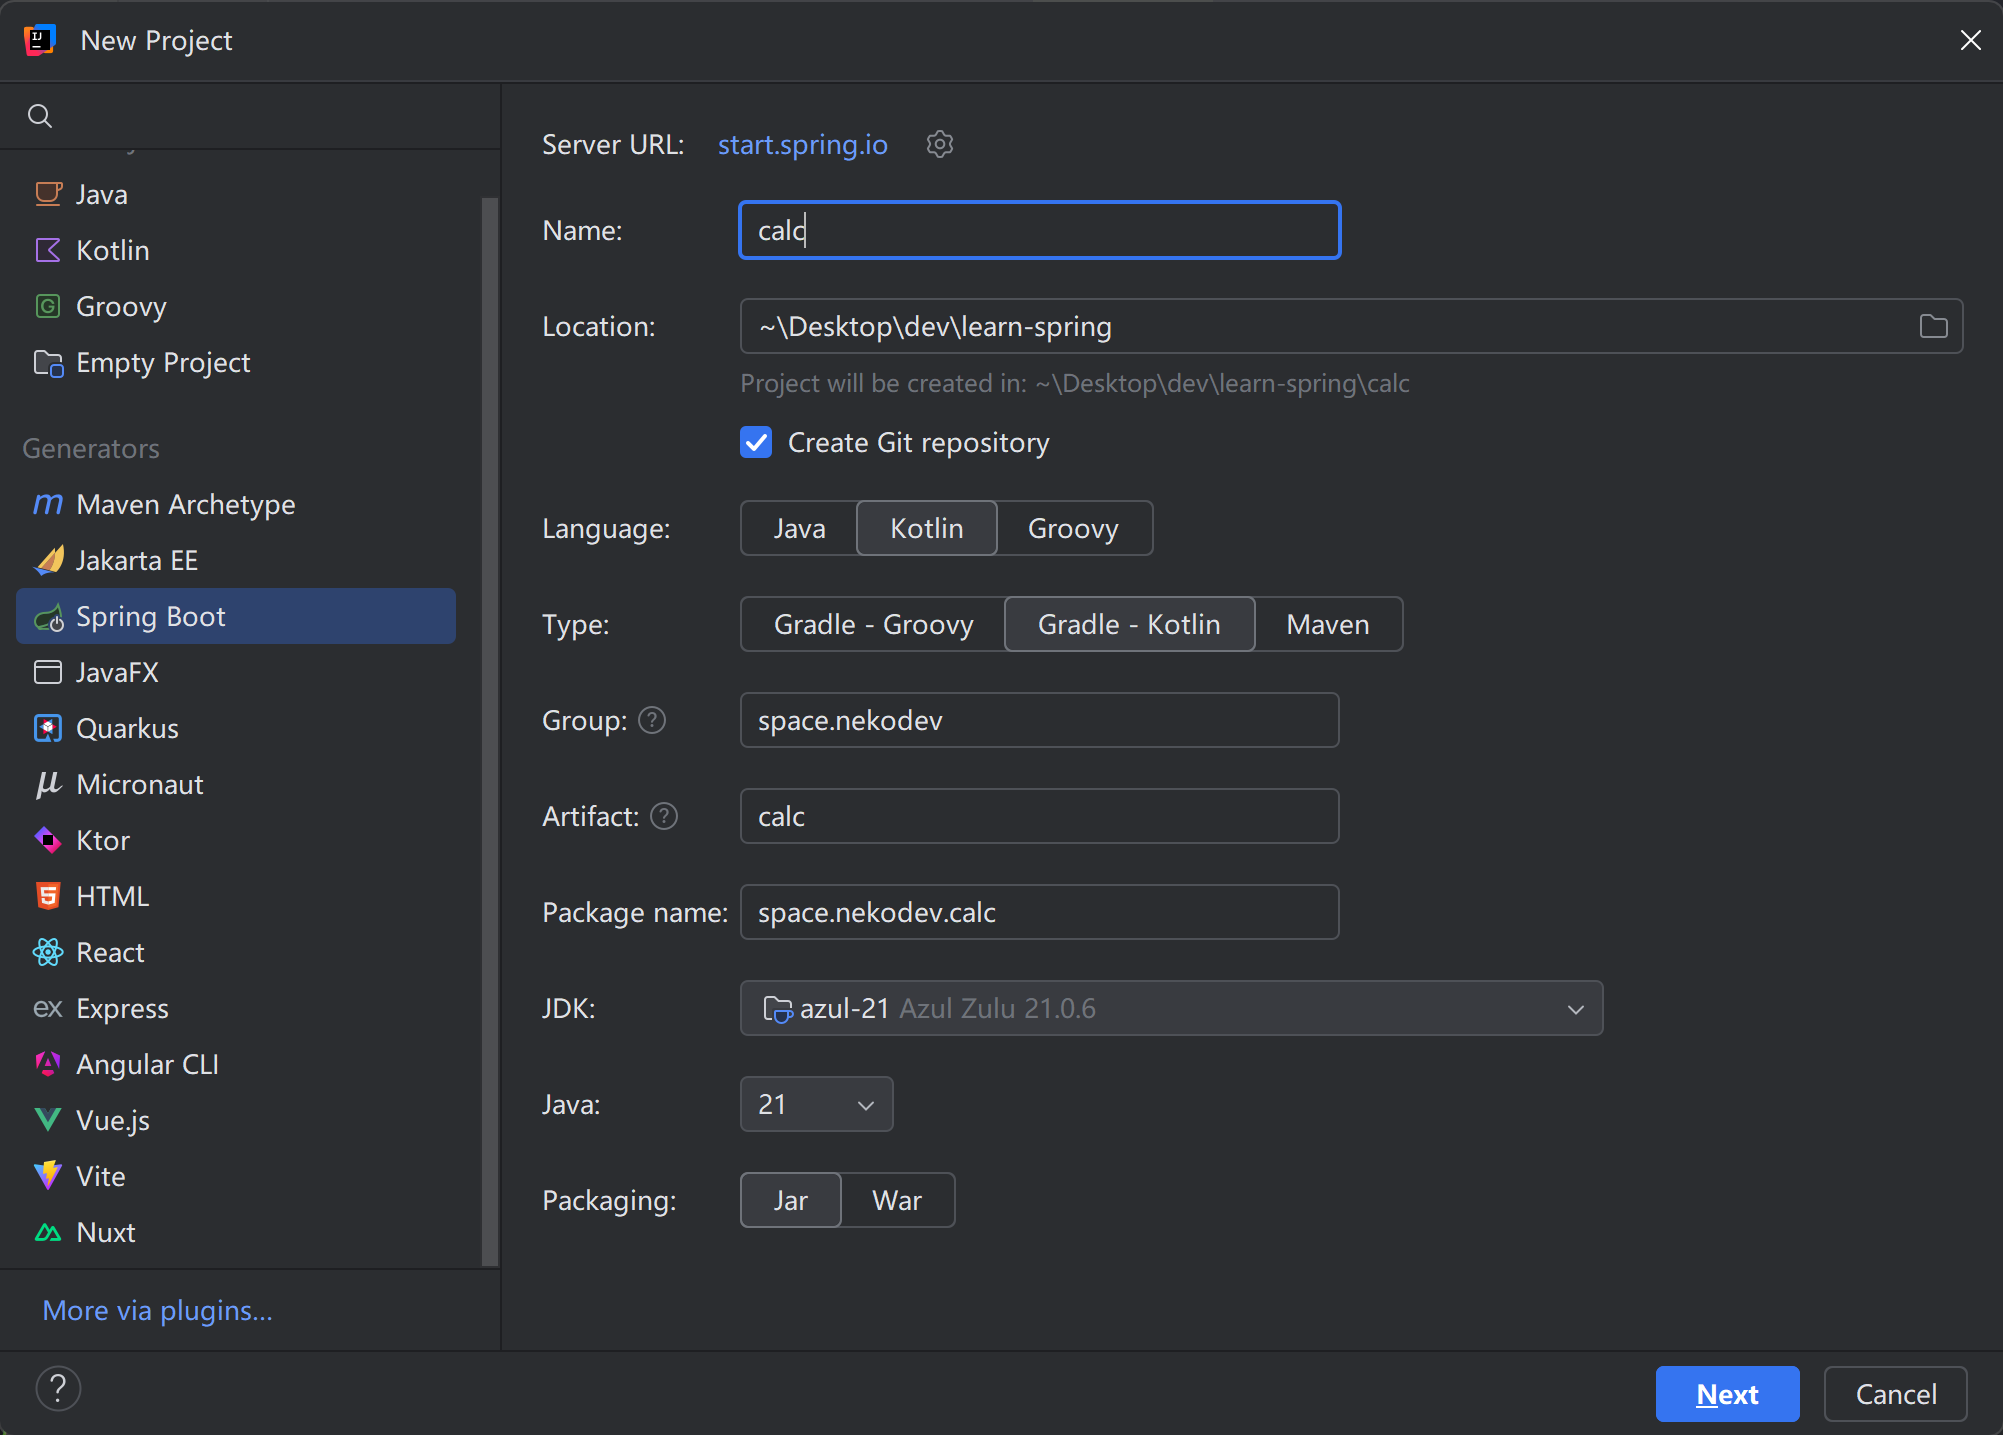Click the React atom icon
Viewport: 2003px width, 1435px height.
[48, 952]
